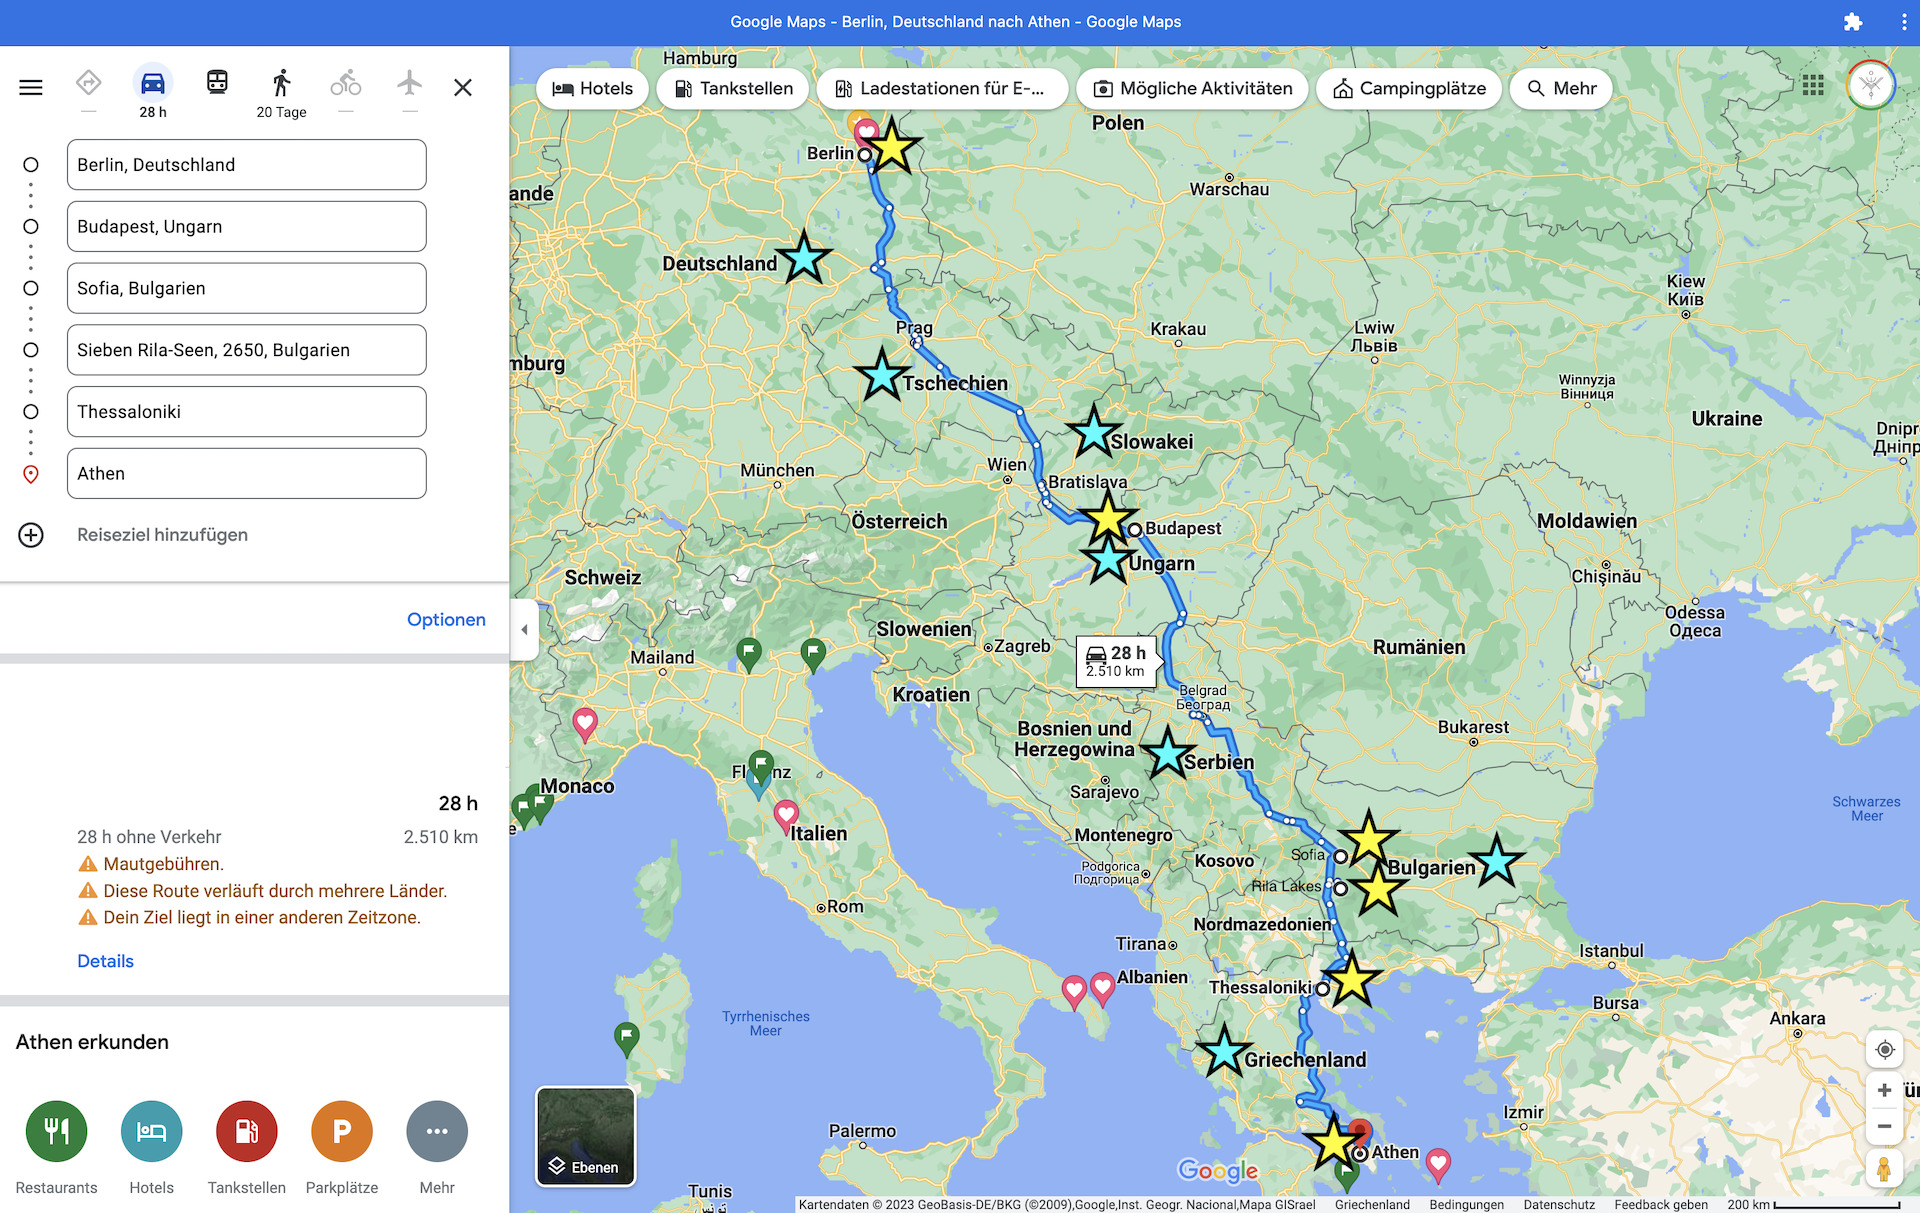The image size is (1920, 1213).
Task: Explore Hotels near Athen
Action: pyautogui.click(x=152, y=1131)
